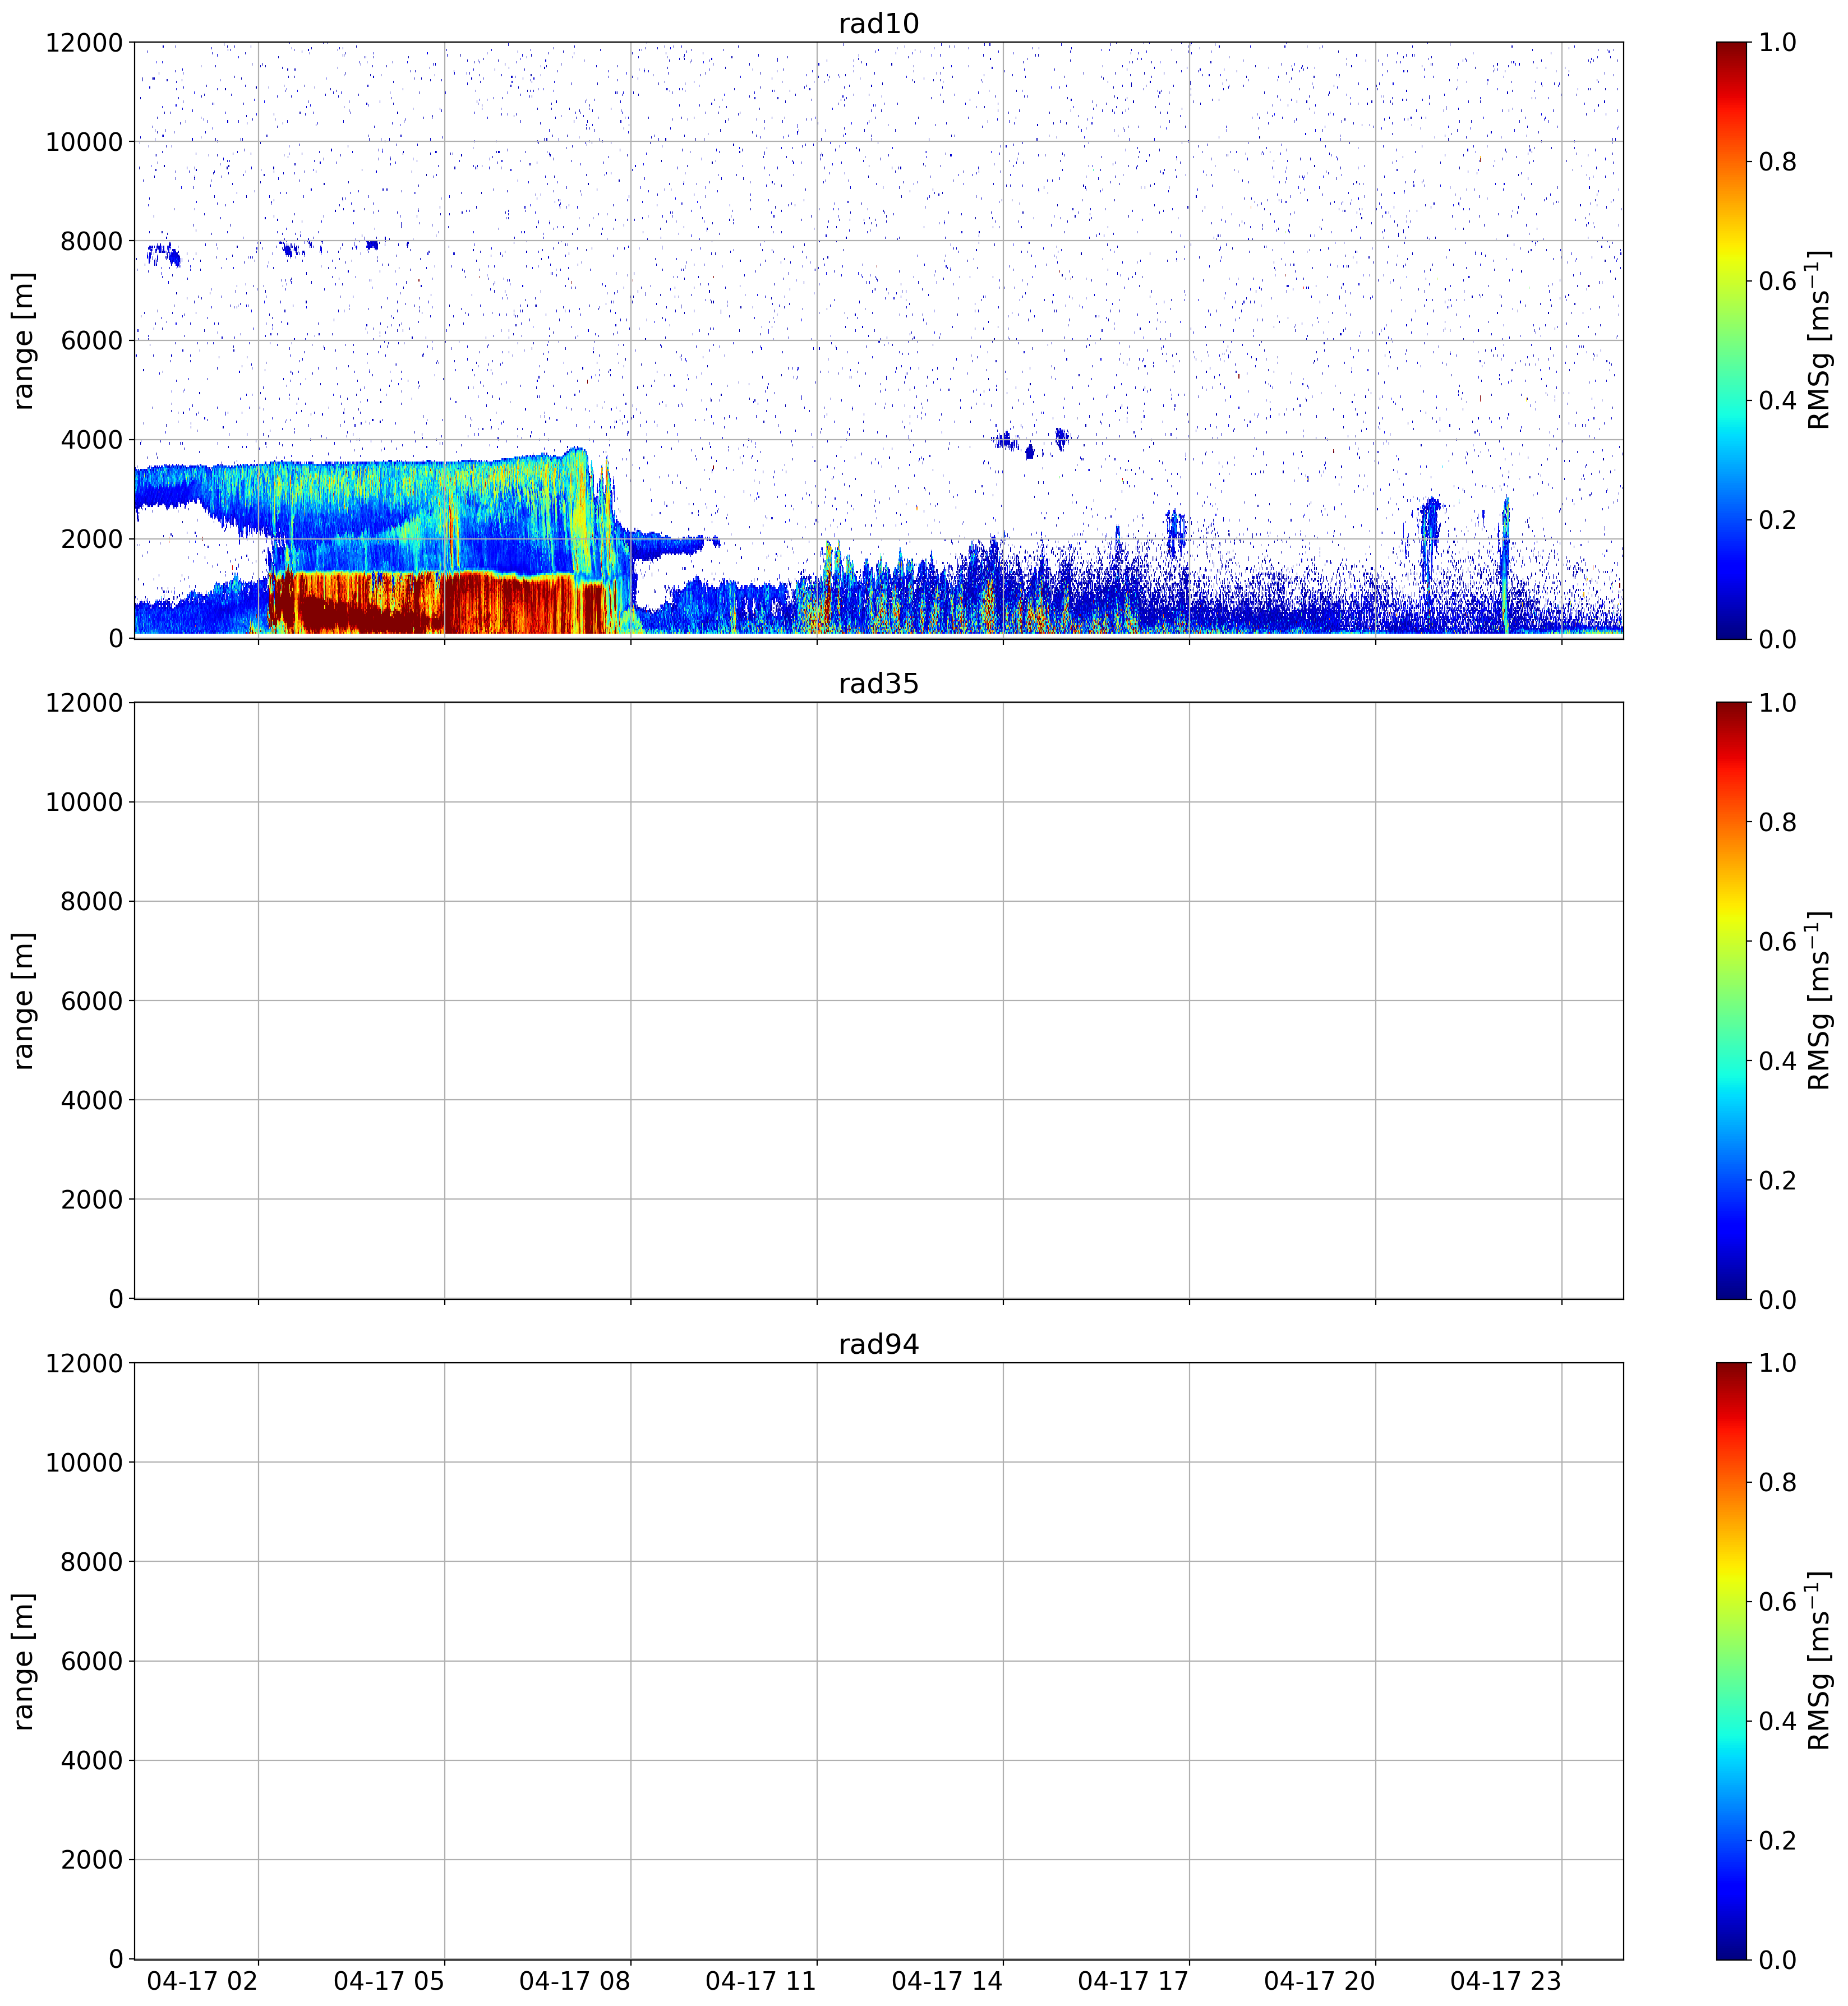Click the colorbar beside the rad10 plot

(1731, 340)
